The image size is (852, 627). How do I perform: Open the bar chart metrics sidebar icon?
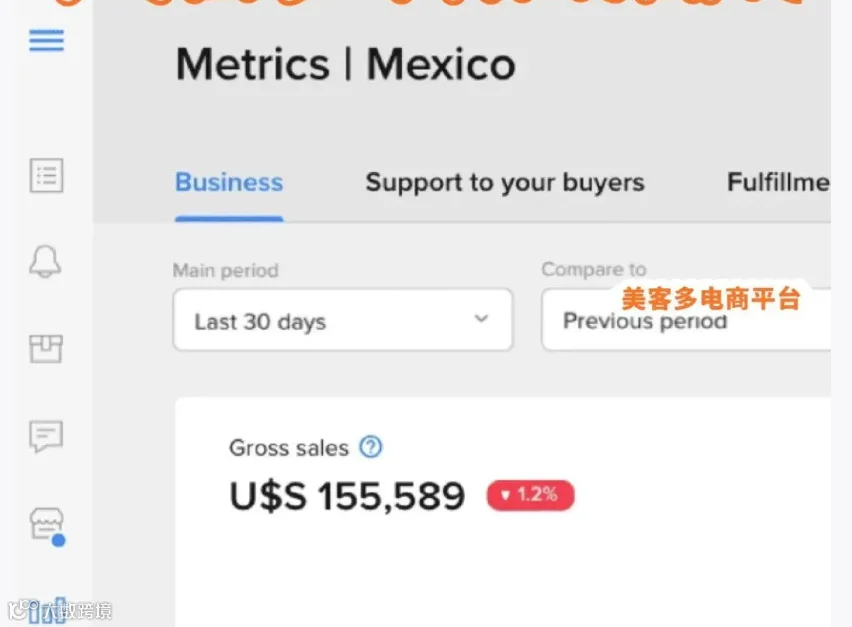(x=47, y=610)
